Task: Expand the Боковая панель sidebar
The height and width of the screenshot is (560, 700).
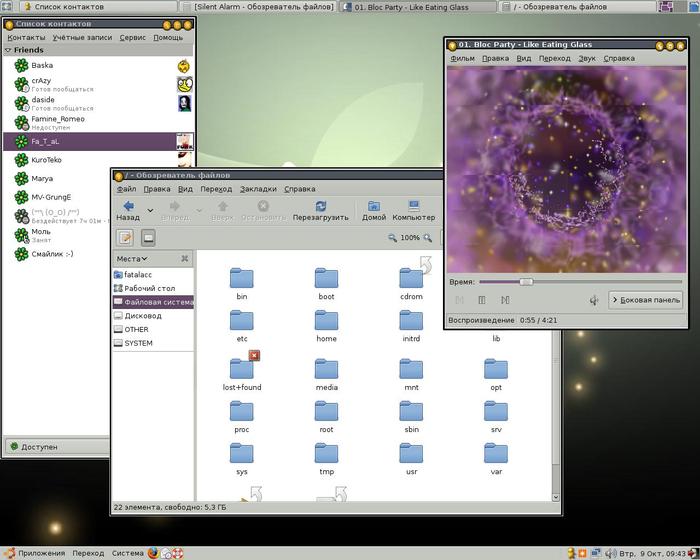Action: pos(646,300)
